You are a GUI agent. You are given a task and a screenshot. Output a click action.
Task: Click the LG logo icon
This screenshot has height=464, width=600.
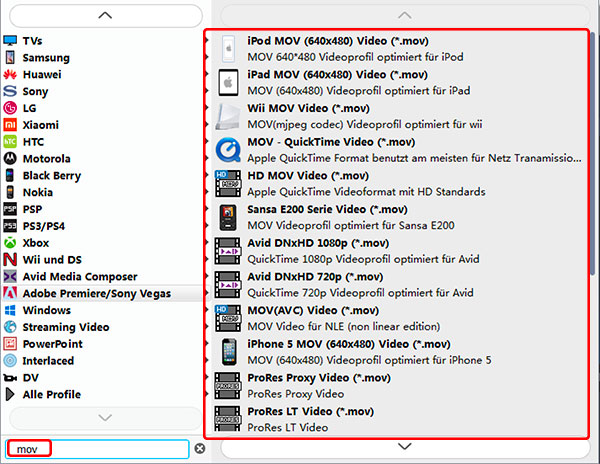(10, 108)
